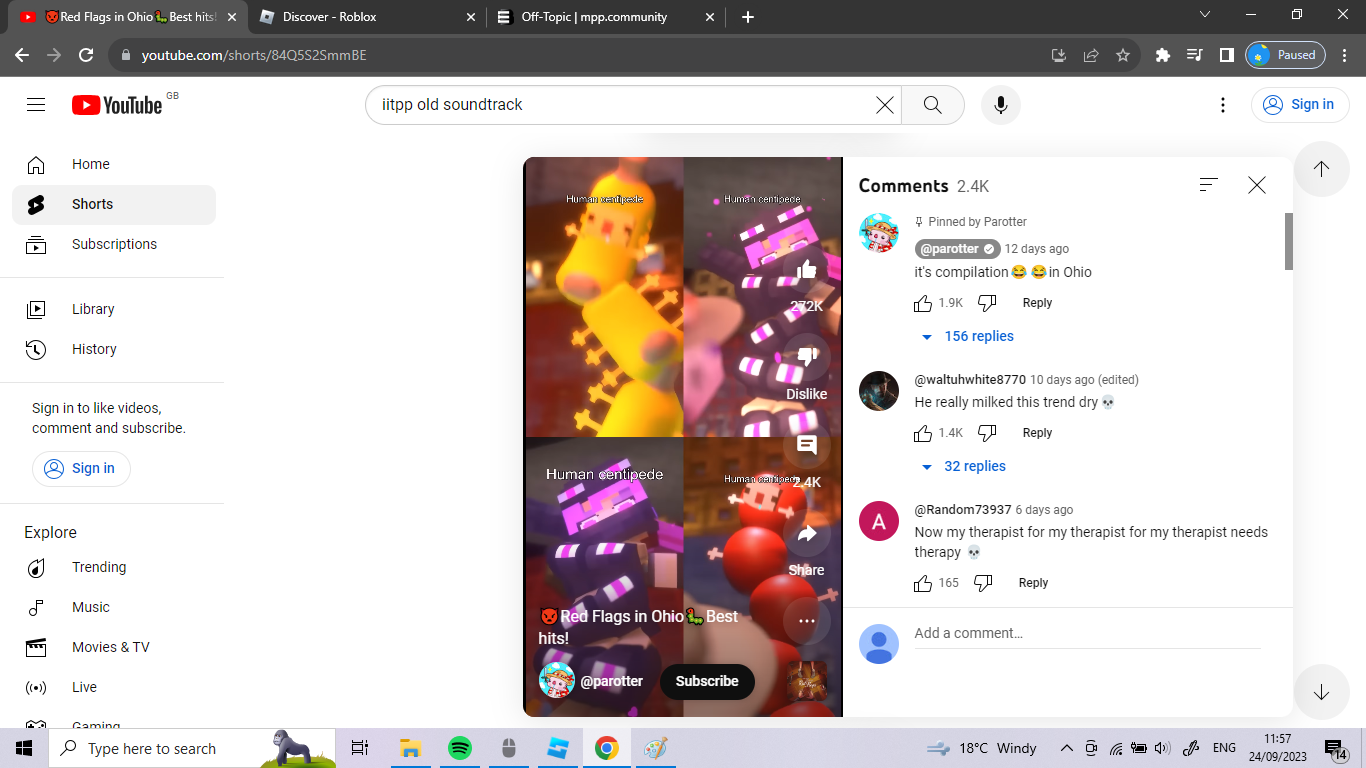This screenshot has height=768, width=1366.
Task: Share the short video
Action: point(806,533)
